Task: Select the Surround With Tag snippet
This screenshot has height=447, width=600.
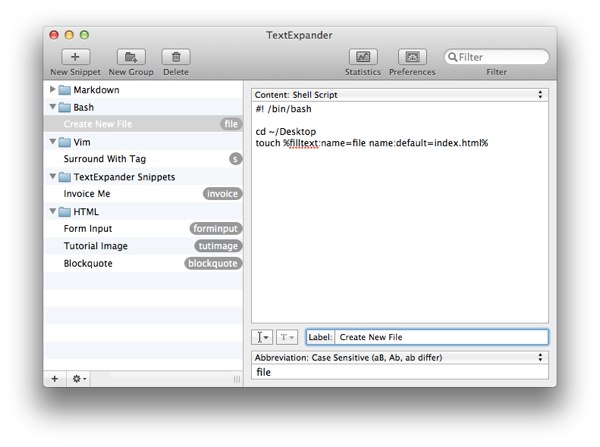Action: pos(143,159)
